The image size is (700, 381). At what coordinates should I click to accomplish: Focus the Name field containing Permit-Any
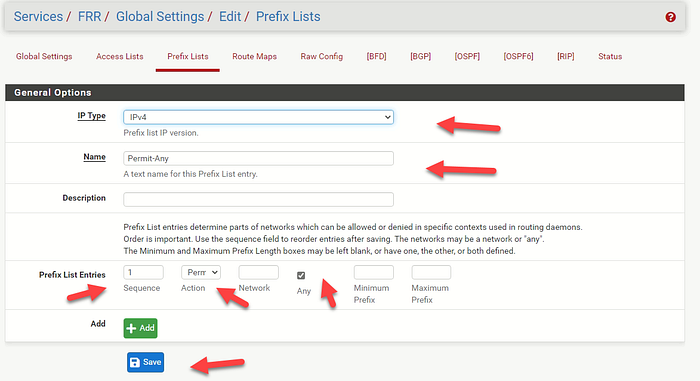click(258, 158)
